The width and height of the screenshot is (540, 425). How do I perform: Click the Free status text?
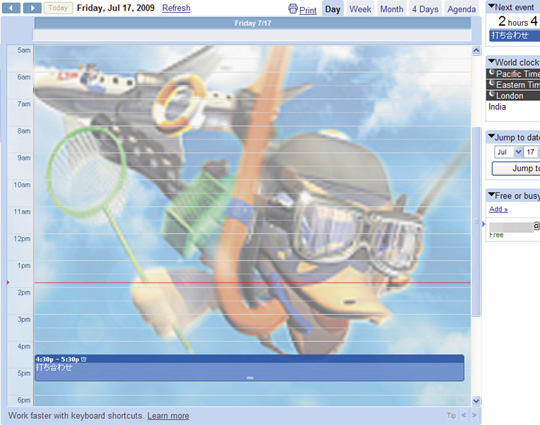(496, 235)
